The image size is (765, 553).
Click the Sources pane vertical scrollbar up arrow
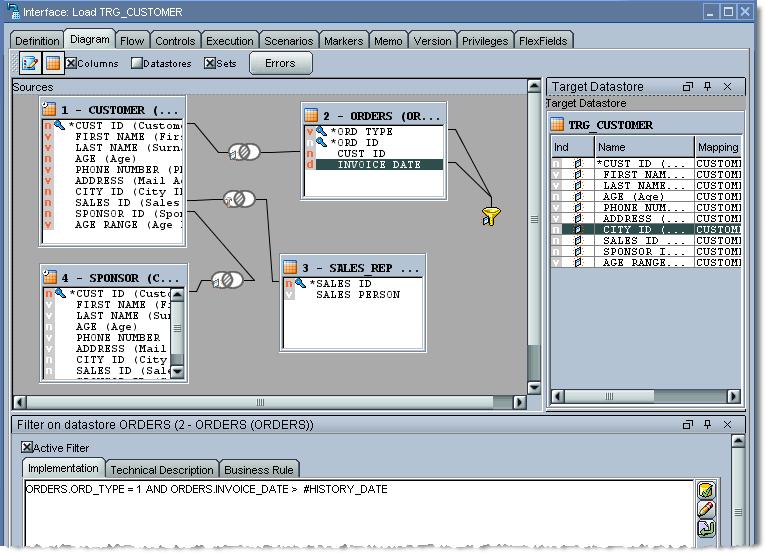pos(534,86)
